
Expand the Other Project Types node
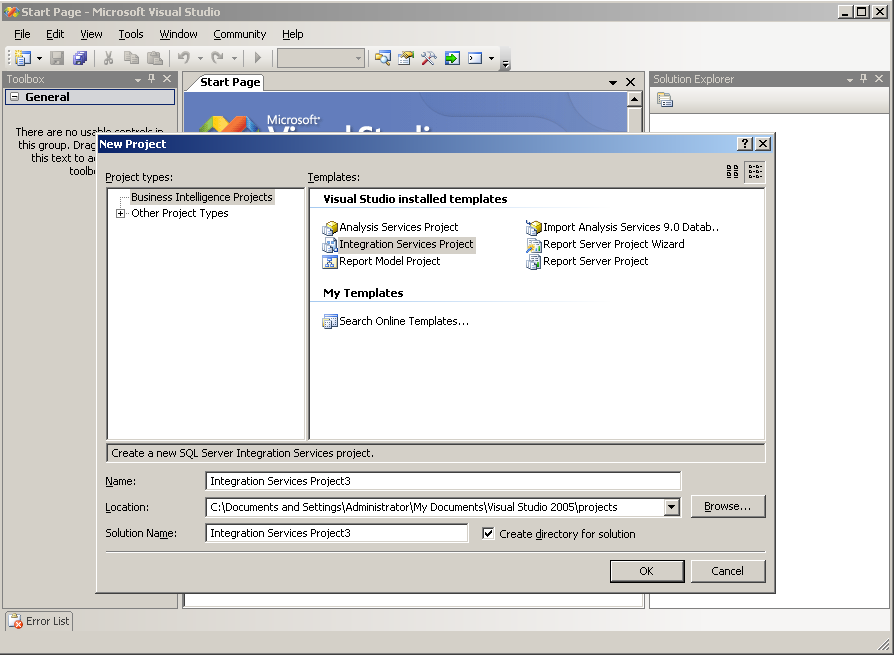pos(120,214)
